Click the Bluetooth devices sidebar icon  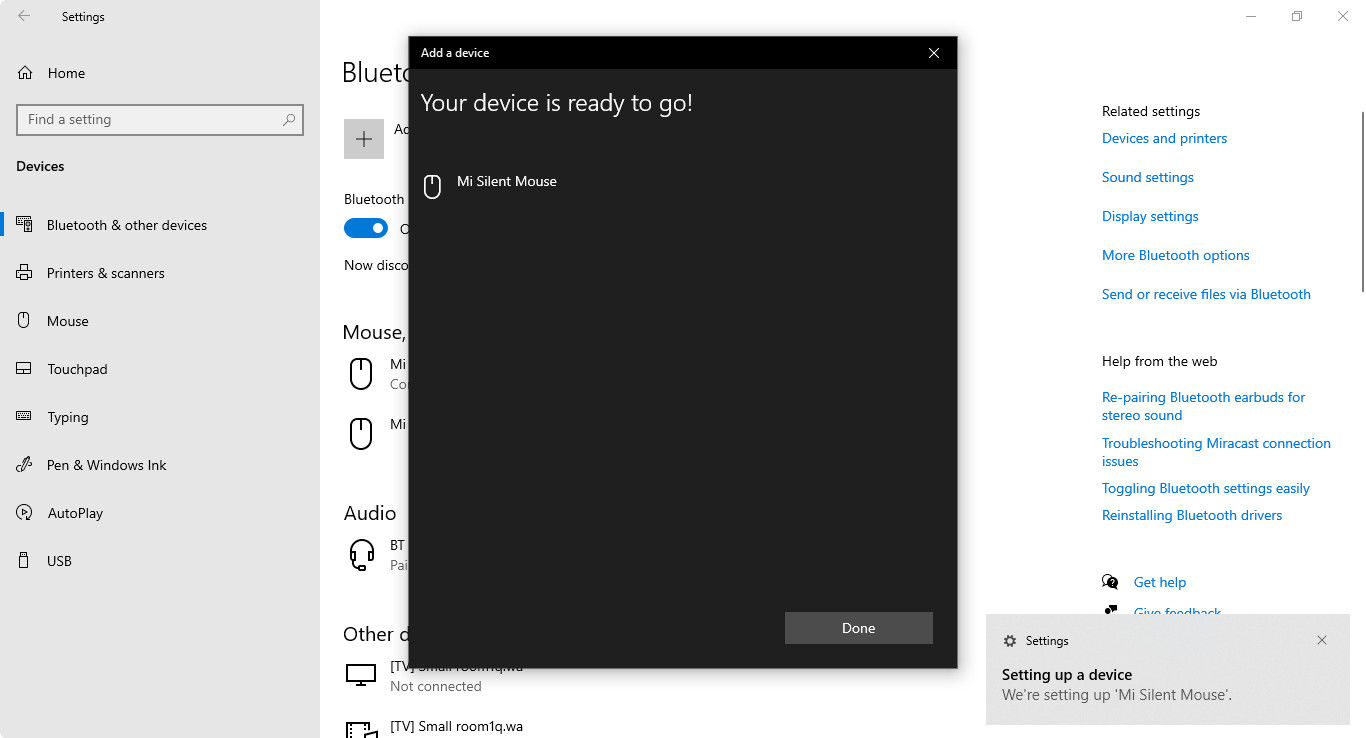(25, 225)
